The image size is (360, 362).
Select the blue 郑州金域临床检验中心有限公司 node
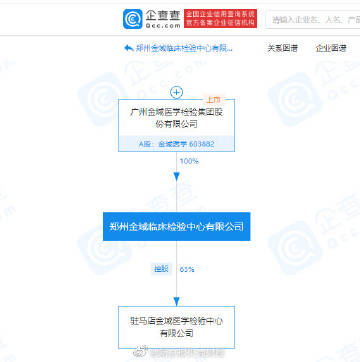click(176, 226)
